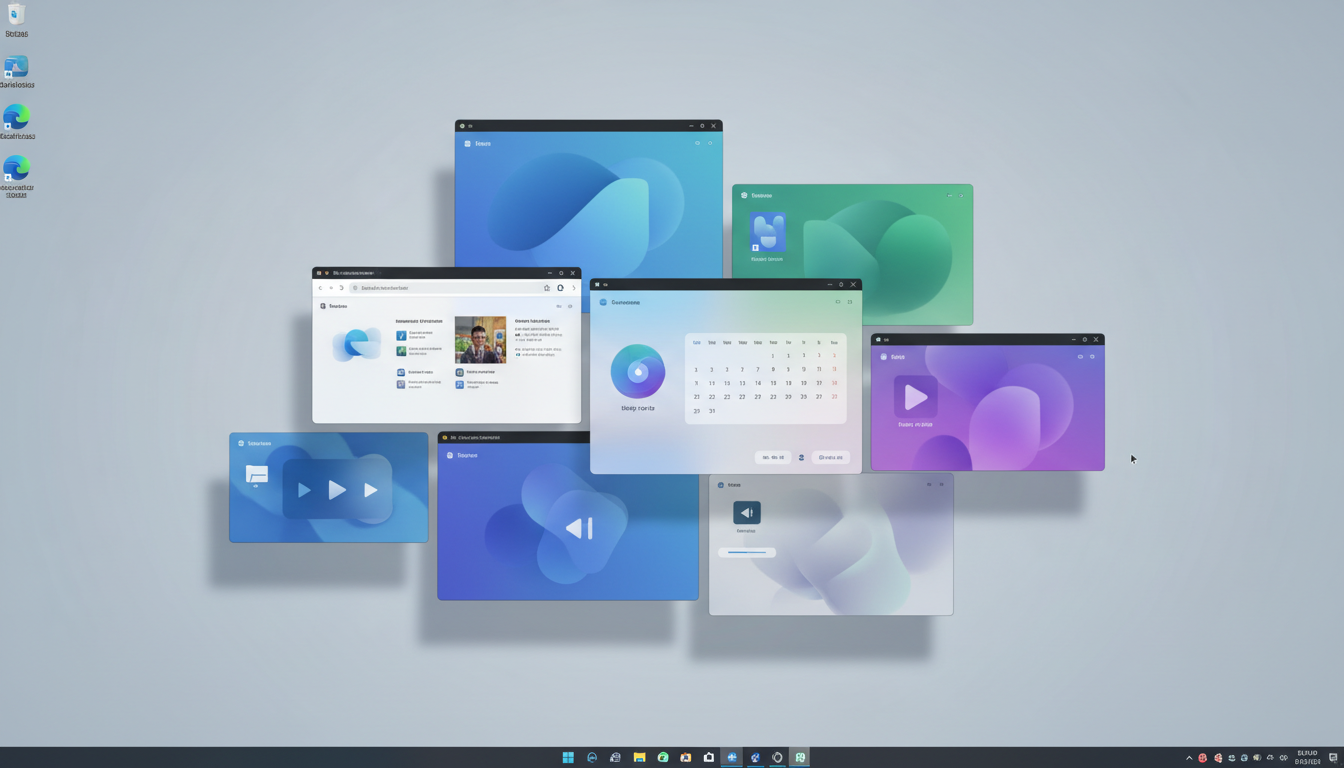
Task: Toggle the sync icon between the two calendar buttons
Action: (x=802, y=458)
